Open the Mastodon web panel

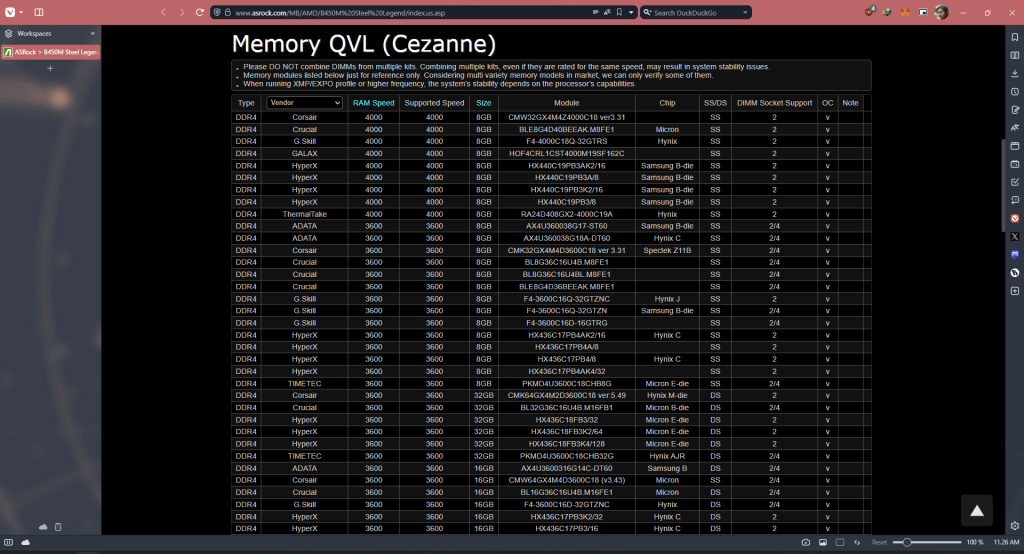click(x=1015, y=254)
